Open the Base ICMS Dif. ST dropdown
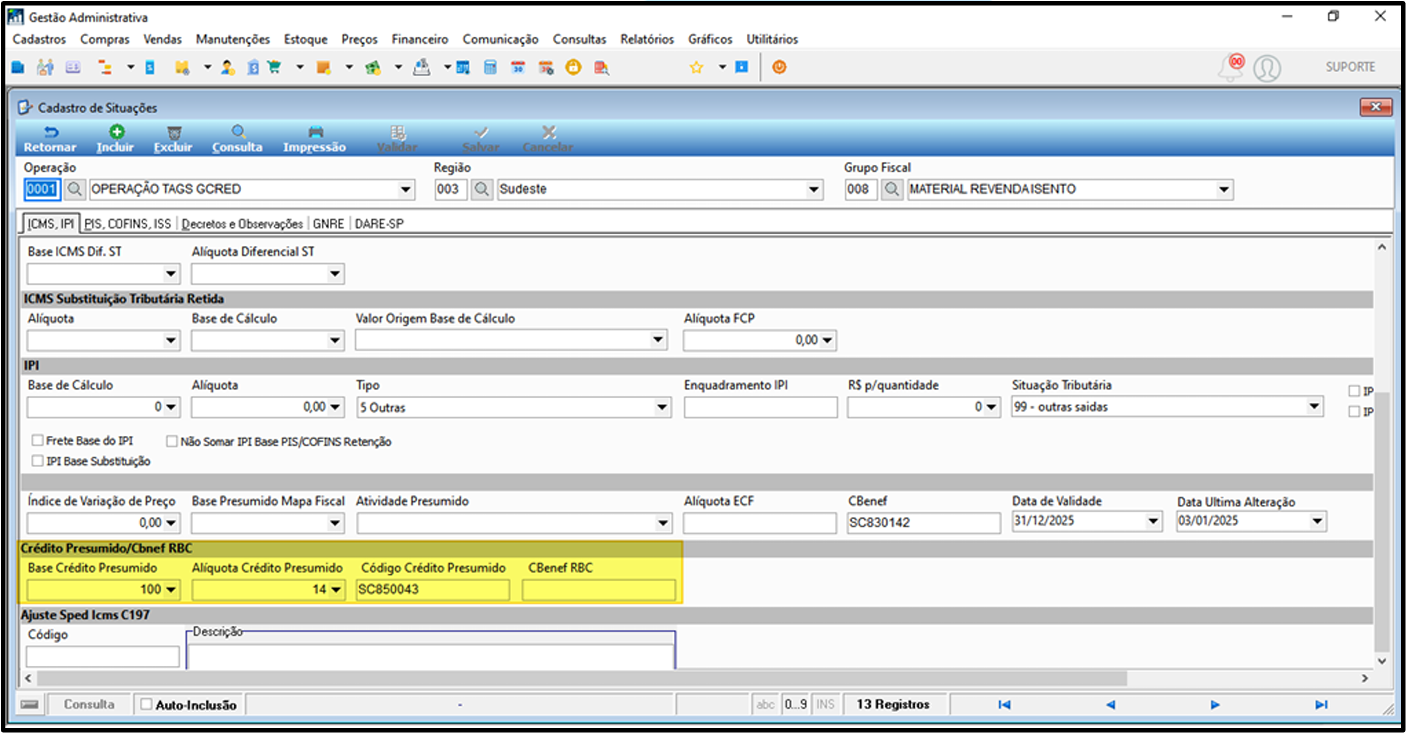 pyautogui.click(x=171, y=274)
